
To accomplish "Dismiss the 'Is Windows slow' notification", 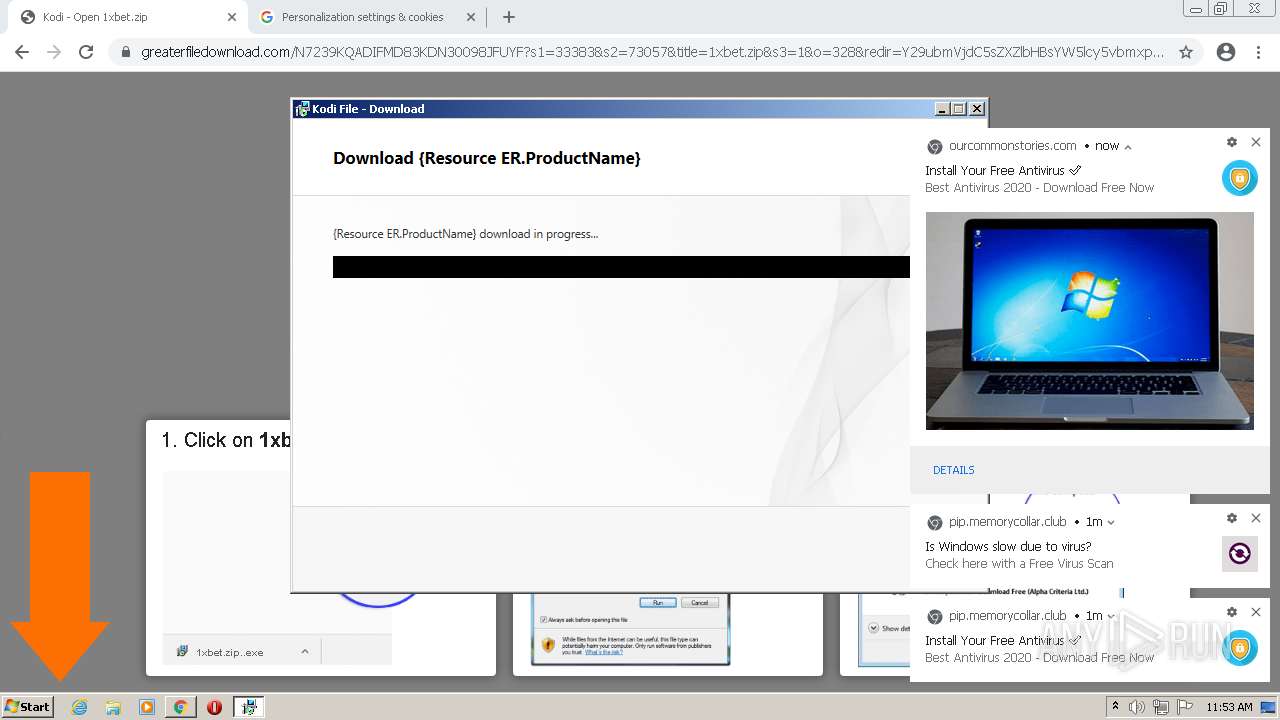I will [x=1256, y=519].
